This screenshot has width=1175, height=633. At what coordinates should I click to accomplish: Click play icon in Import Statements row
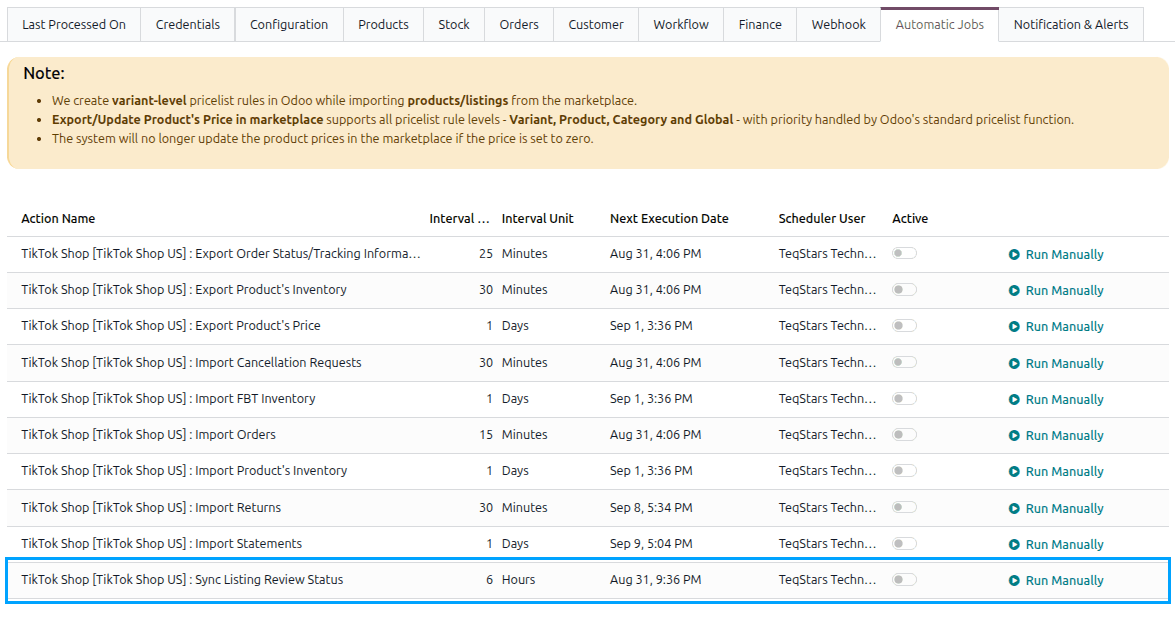[x=1014, y=544]
